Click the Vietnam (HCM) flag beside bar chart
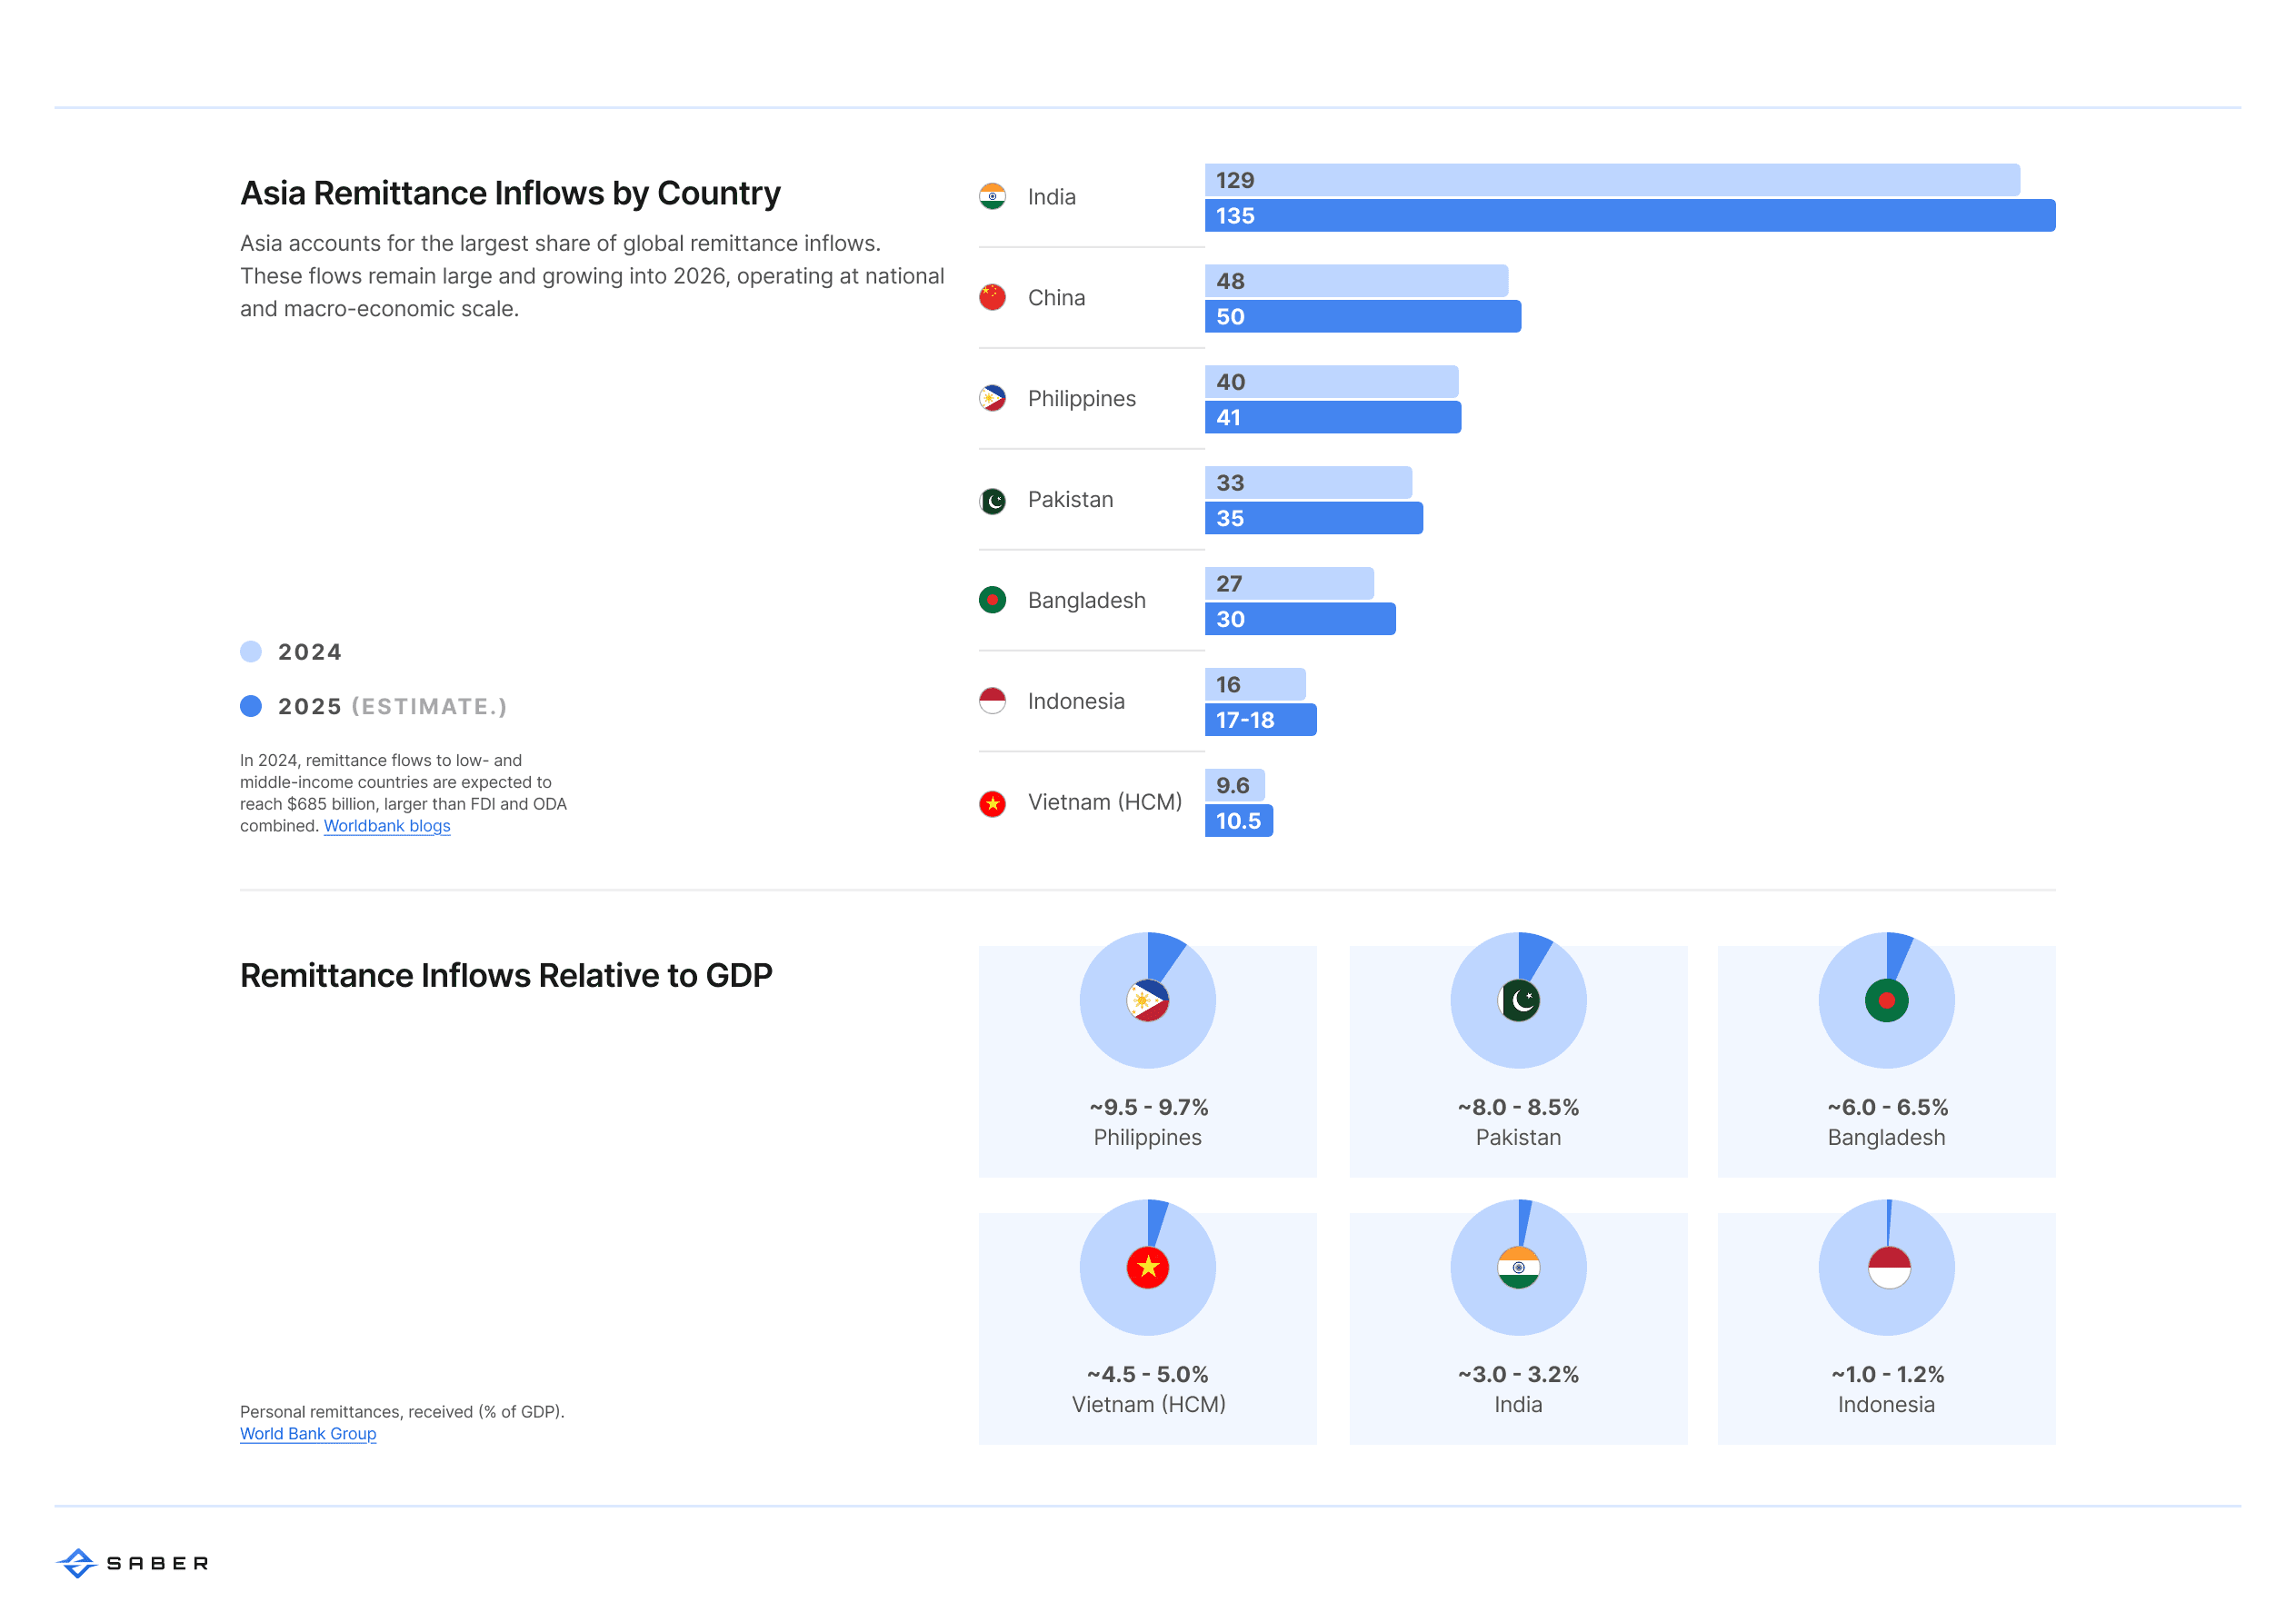 click(x=992, y=803)
